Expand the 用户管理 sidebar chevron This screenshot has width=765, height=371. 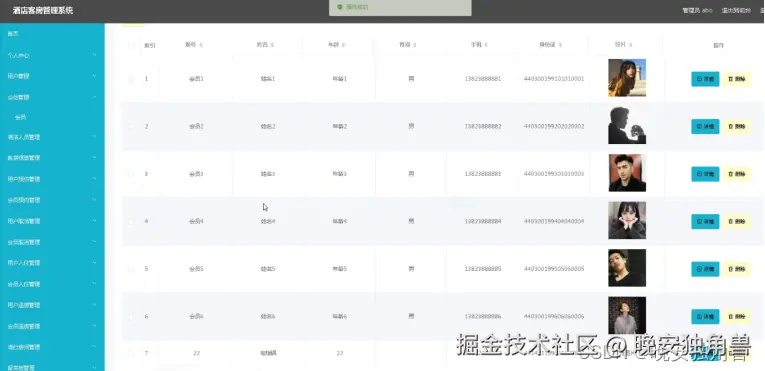click(x=94, y=76)
